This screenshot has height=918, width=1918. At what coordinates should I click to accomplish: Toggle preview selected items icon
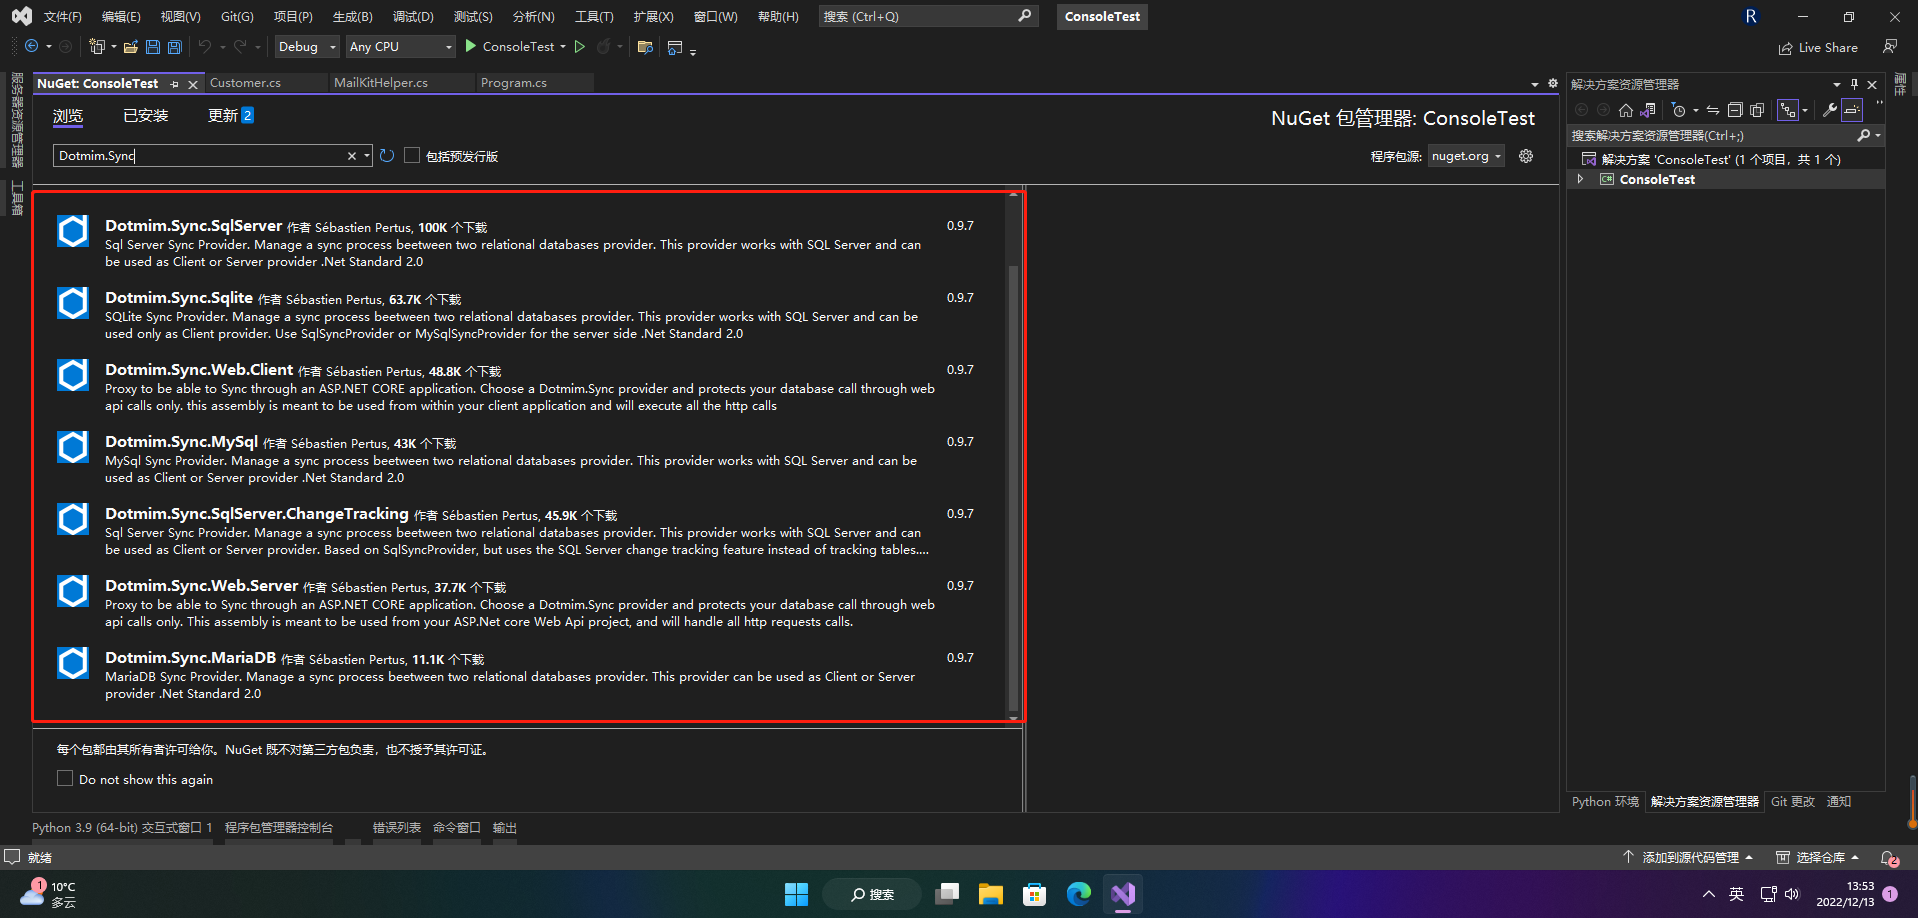[x=1852, y=110]
